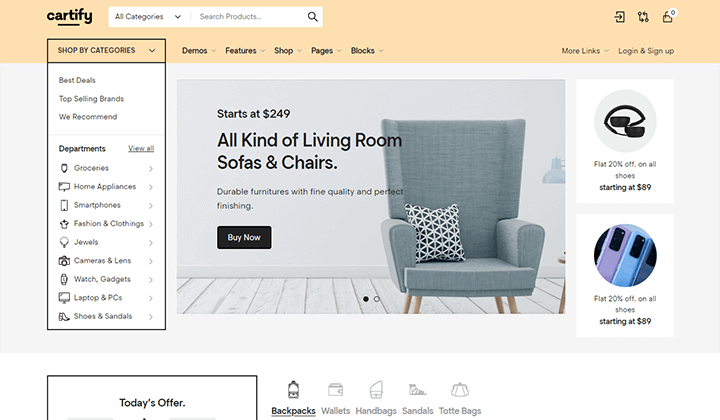Select the Handbags icon
The height and width of the screenshot is (420, 720).
pyautogui.click(x=376, y=390)
